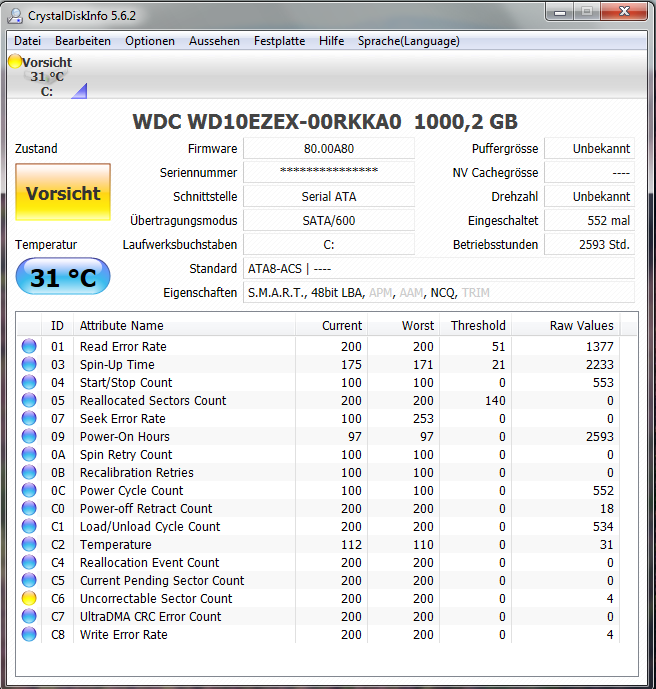Click the blue status dot for Spin Retry Count
The width and height of the screenshot is (656, 689).
click(29, 454)
